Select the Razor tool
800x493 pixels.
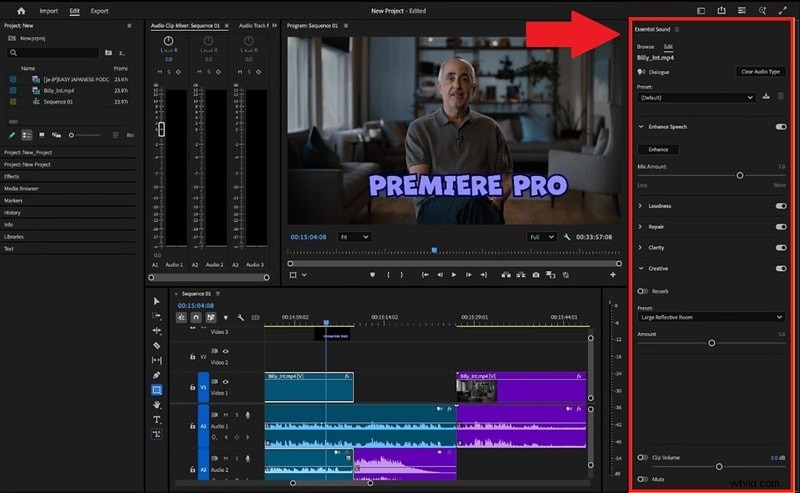pyautogui.click(x=157, y=346)
